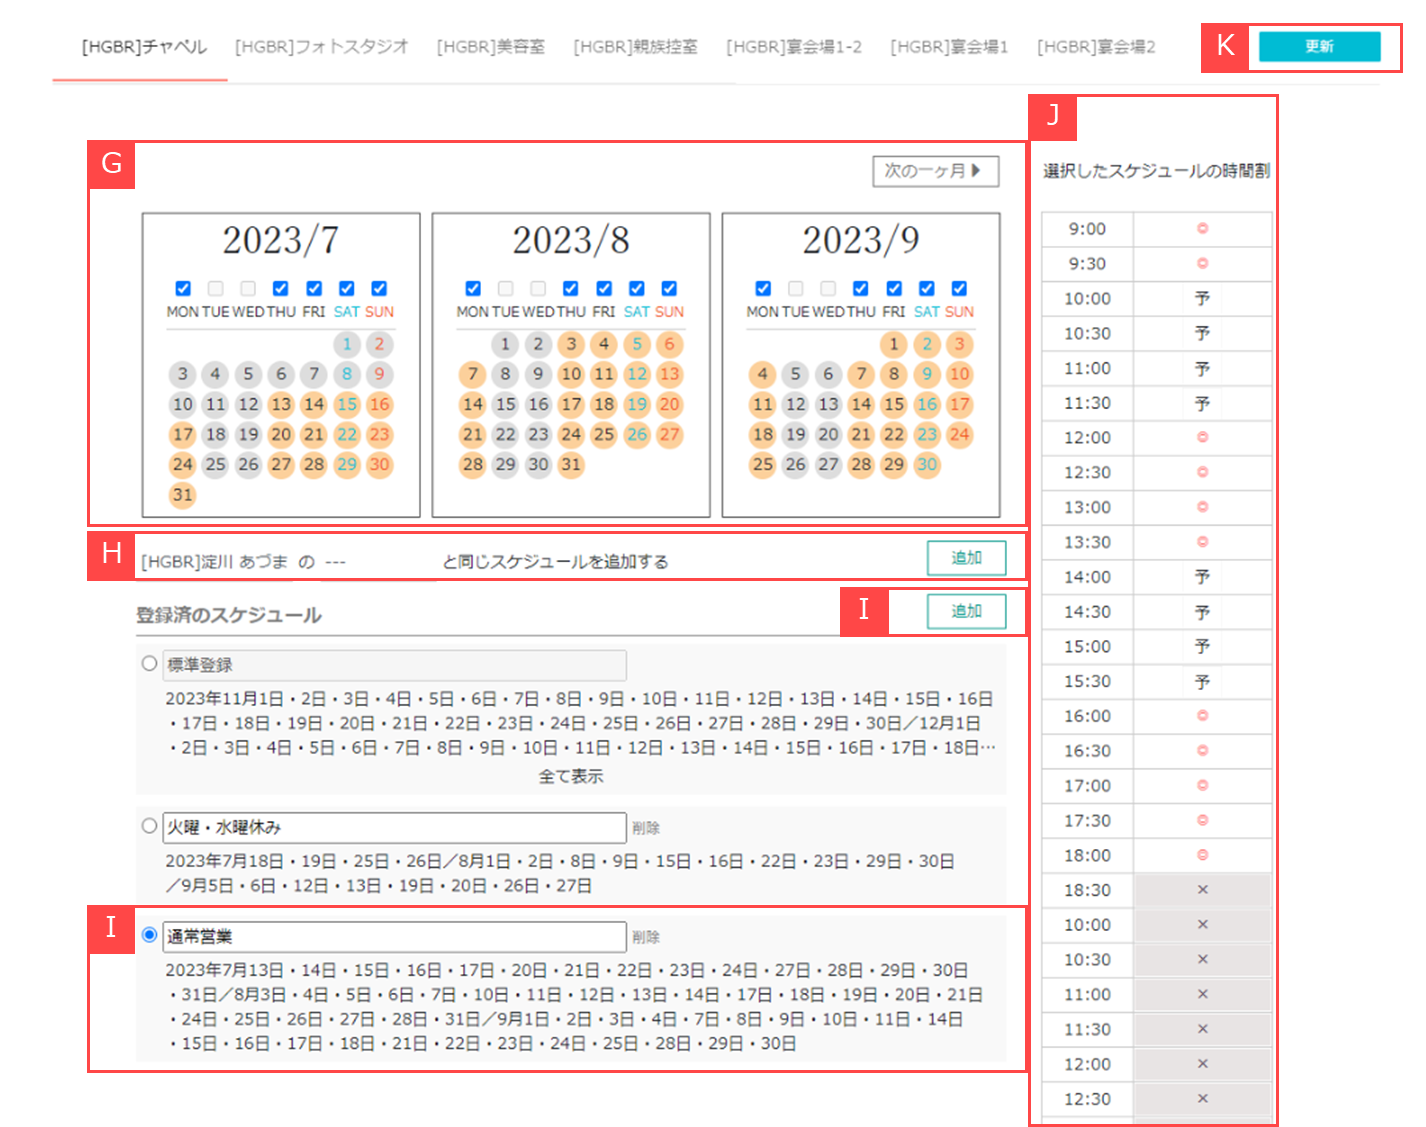1426x1127 pixels.
Task: Select August 19 on the 2023/8 calendar
Action: (x=636, y=405)
